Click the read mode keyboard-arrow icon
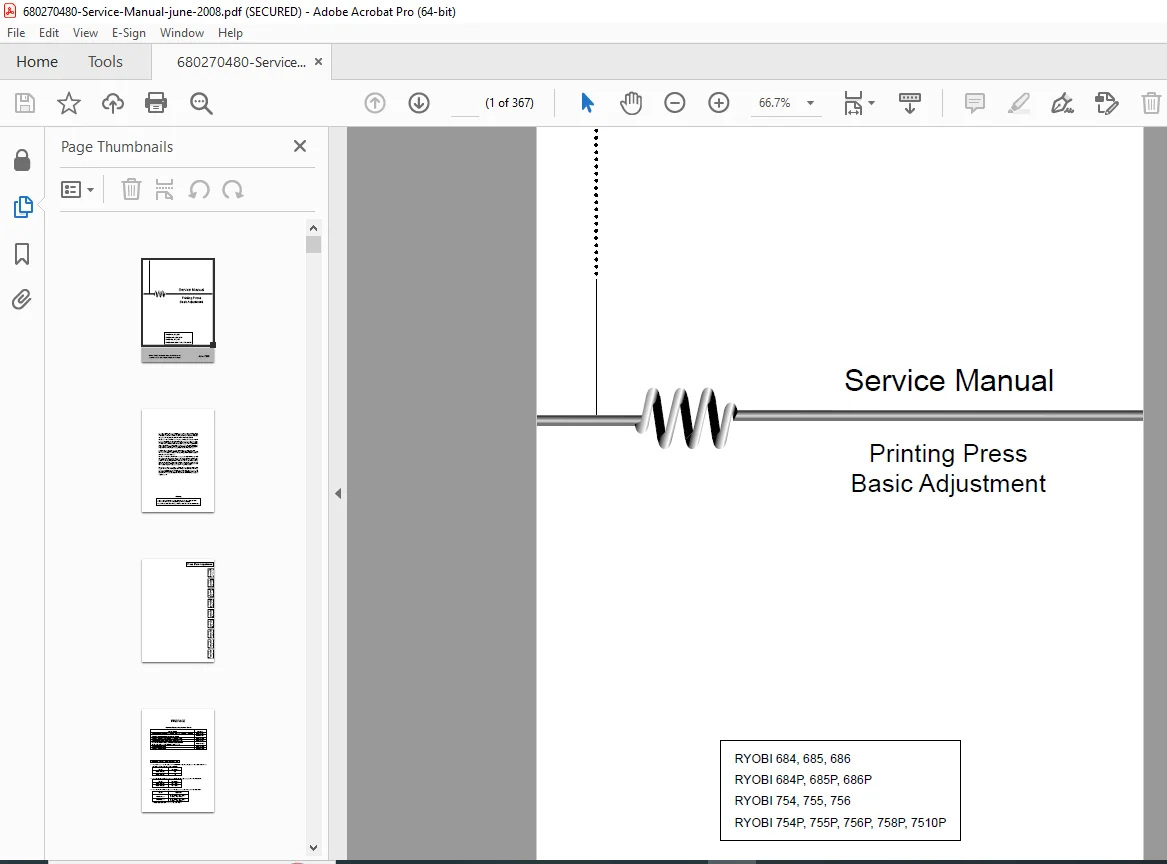The width and height of the screenshot is (1167, 864). pos(909,103)
